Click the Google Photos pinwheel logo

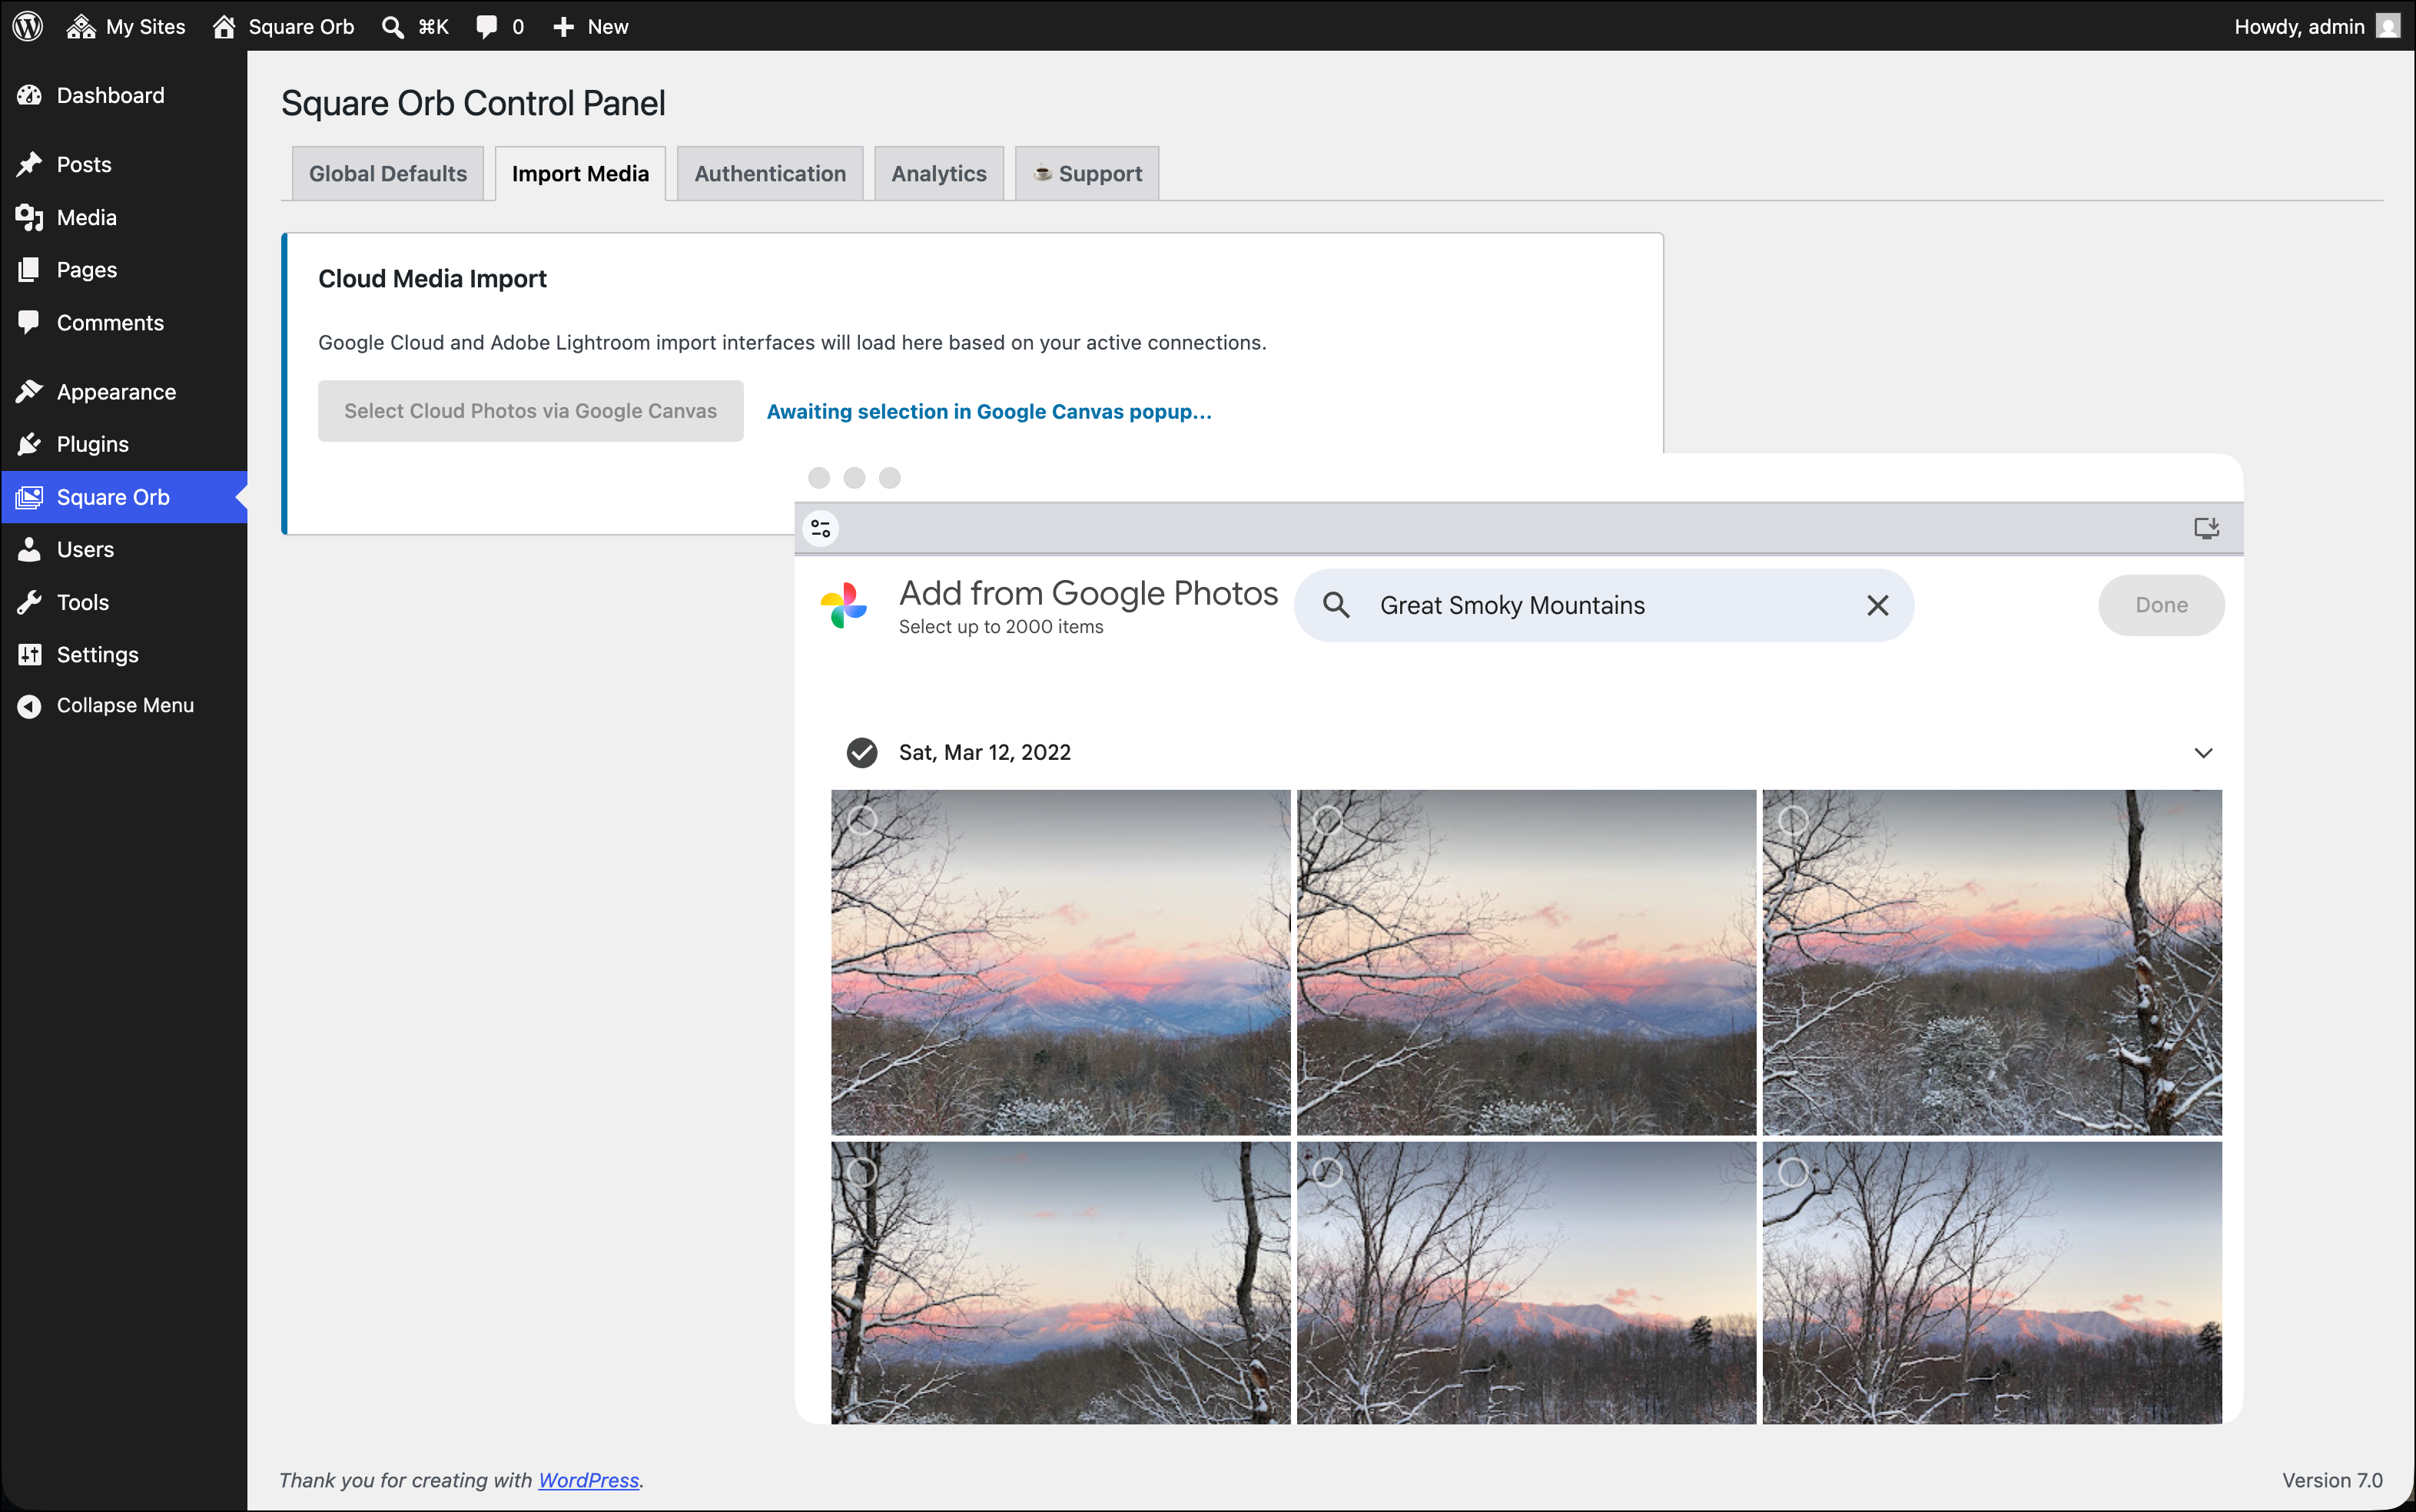[x=843, y=605]
